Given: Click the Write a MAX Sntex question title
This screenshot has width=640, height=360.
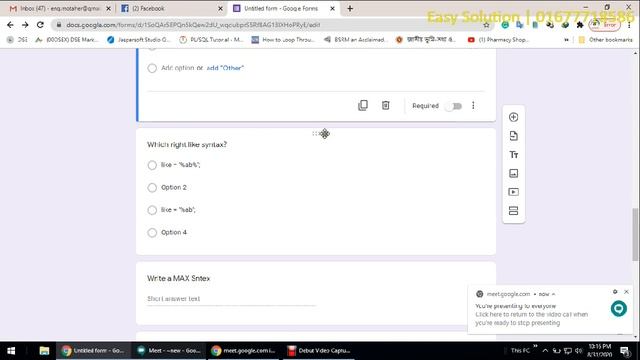Looking at the screenshot, I should tap(178, 278).
